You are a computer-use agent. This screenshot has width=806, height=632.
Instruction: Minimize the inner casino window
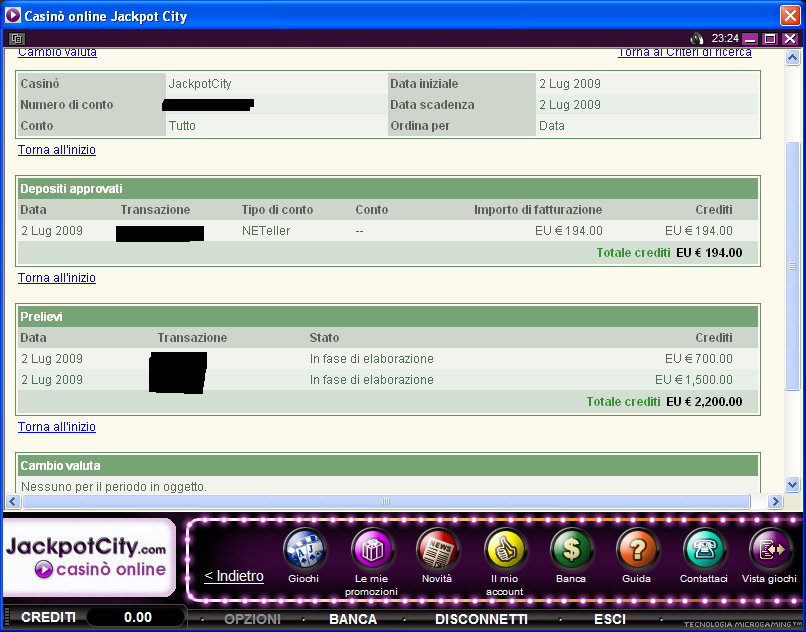click(x=751, y=39)
